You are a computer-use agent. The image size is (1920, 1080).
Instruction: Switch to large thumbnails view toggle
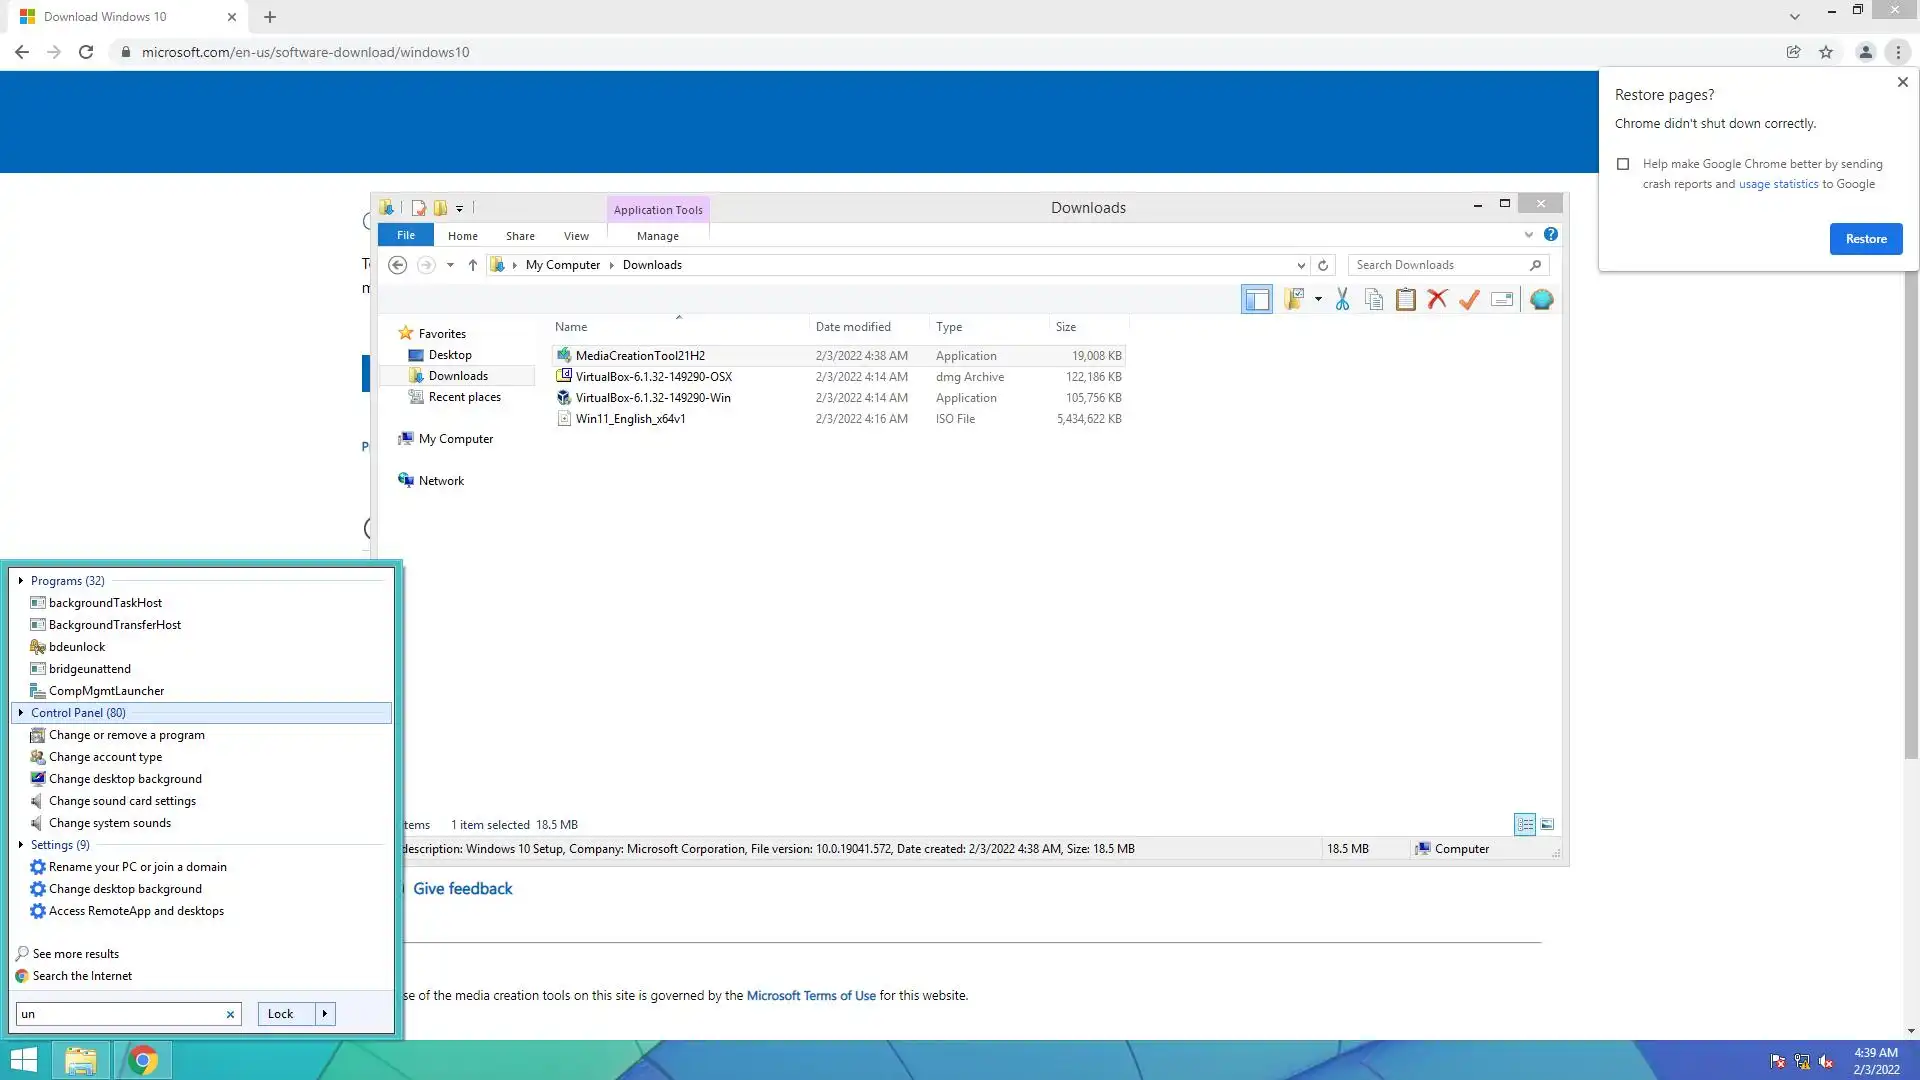[1547, 824]
